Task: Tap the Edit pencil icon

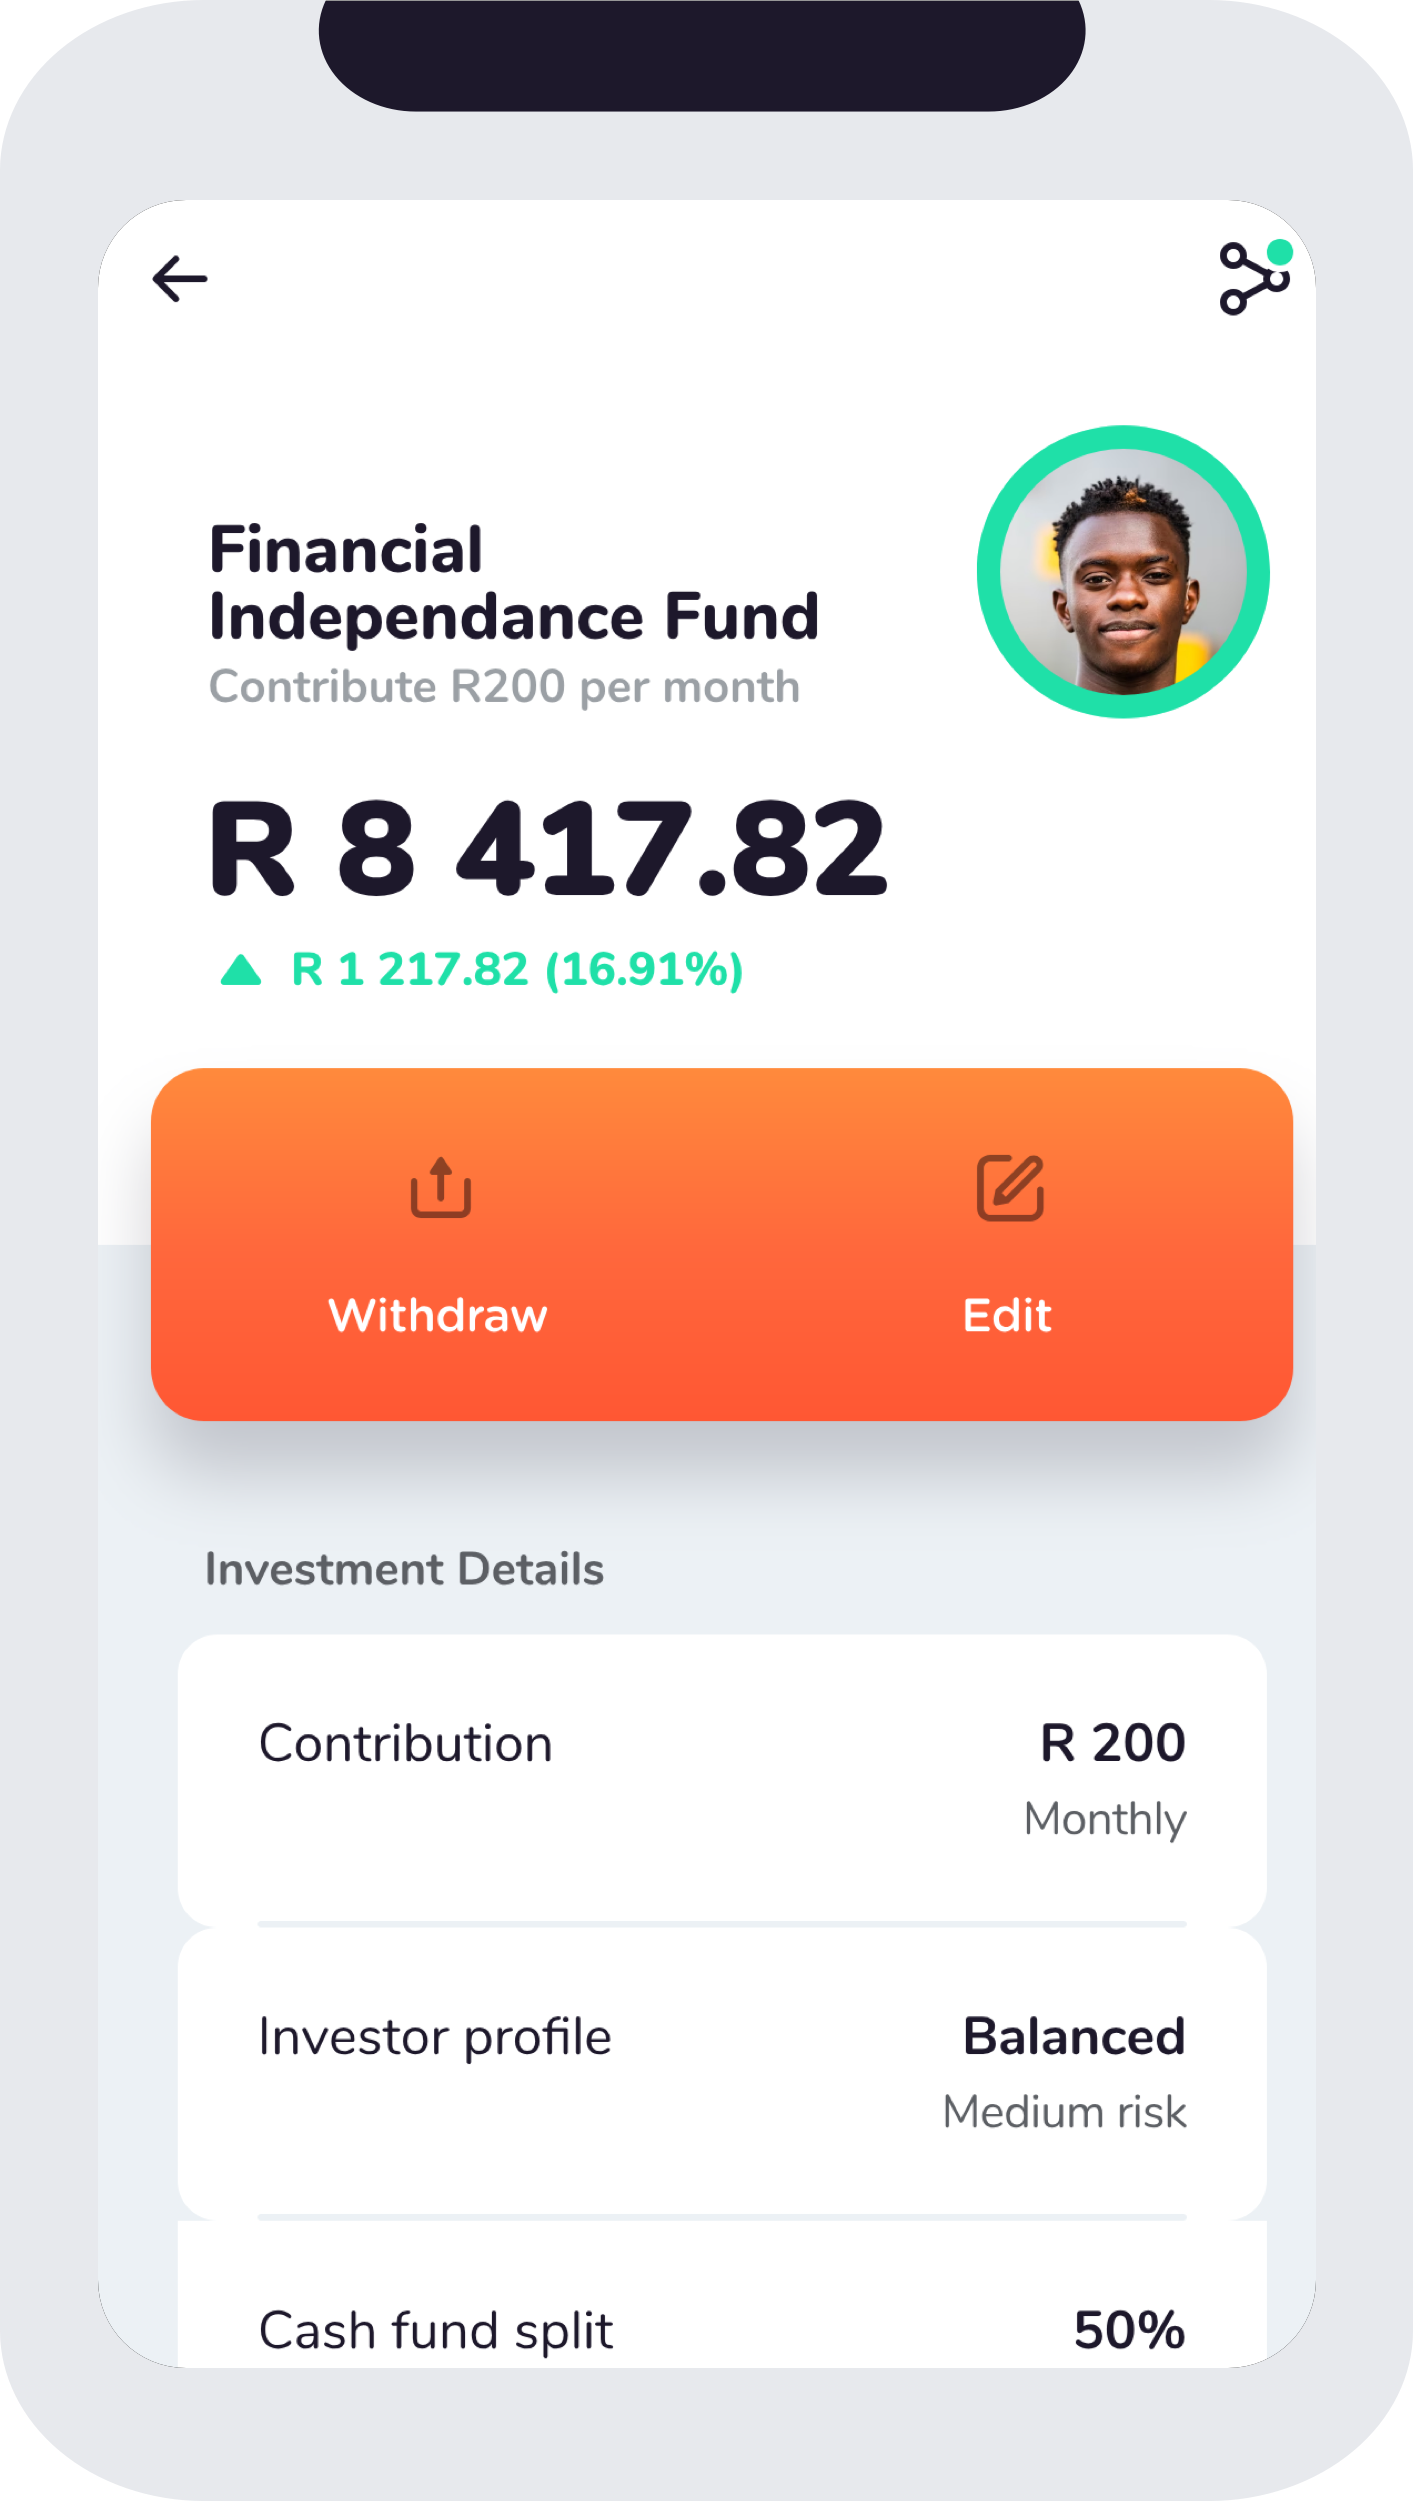Action: [1010, 1188]
